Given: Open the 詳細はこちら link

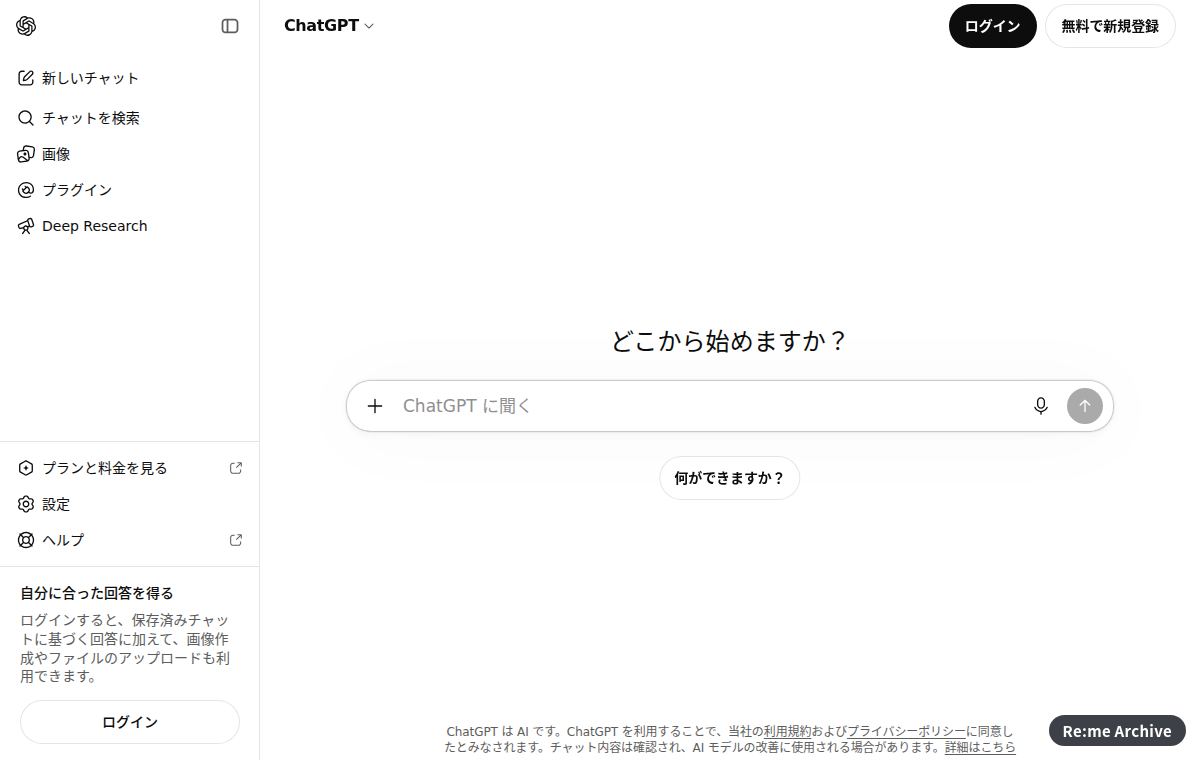Looking at the screenshot, I should [x=980, y=747].
